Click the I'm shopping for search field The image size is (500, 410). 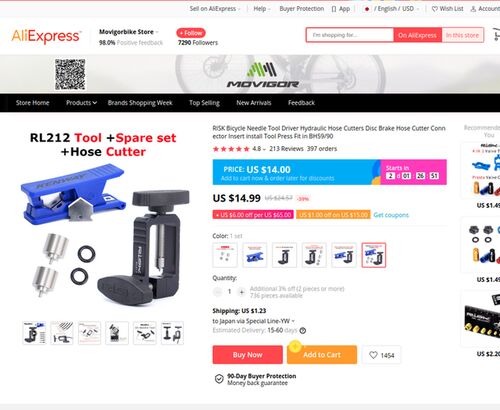[350, 35]
